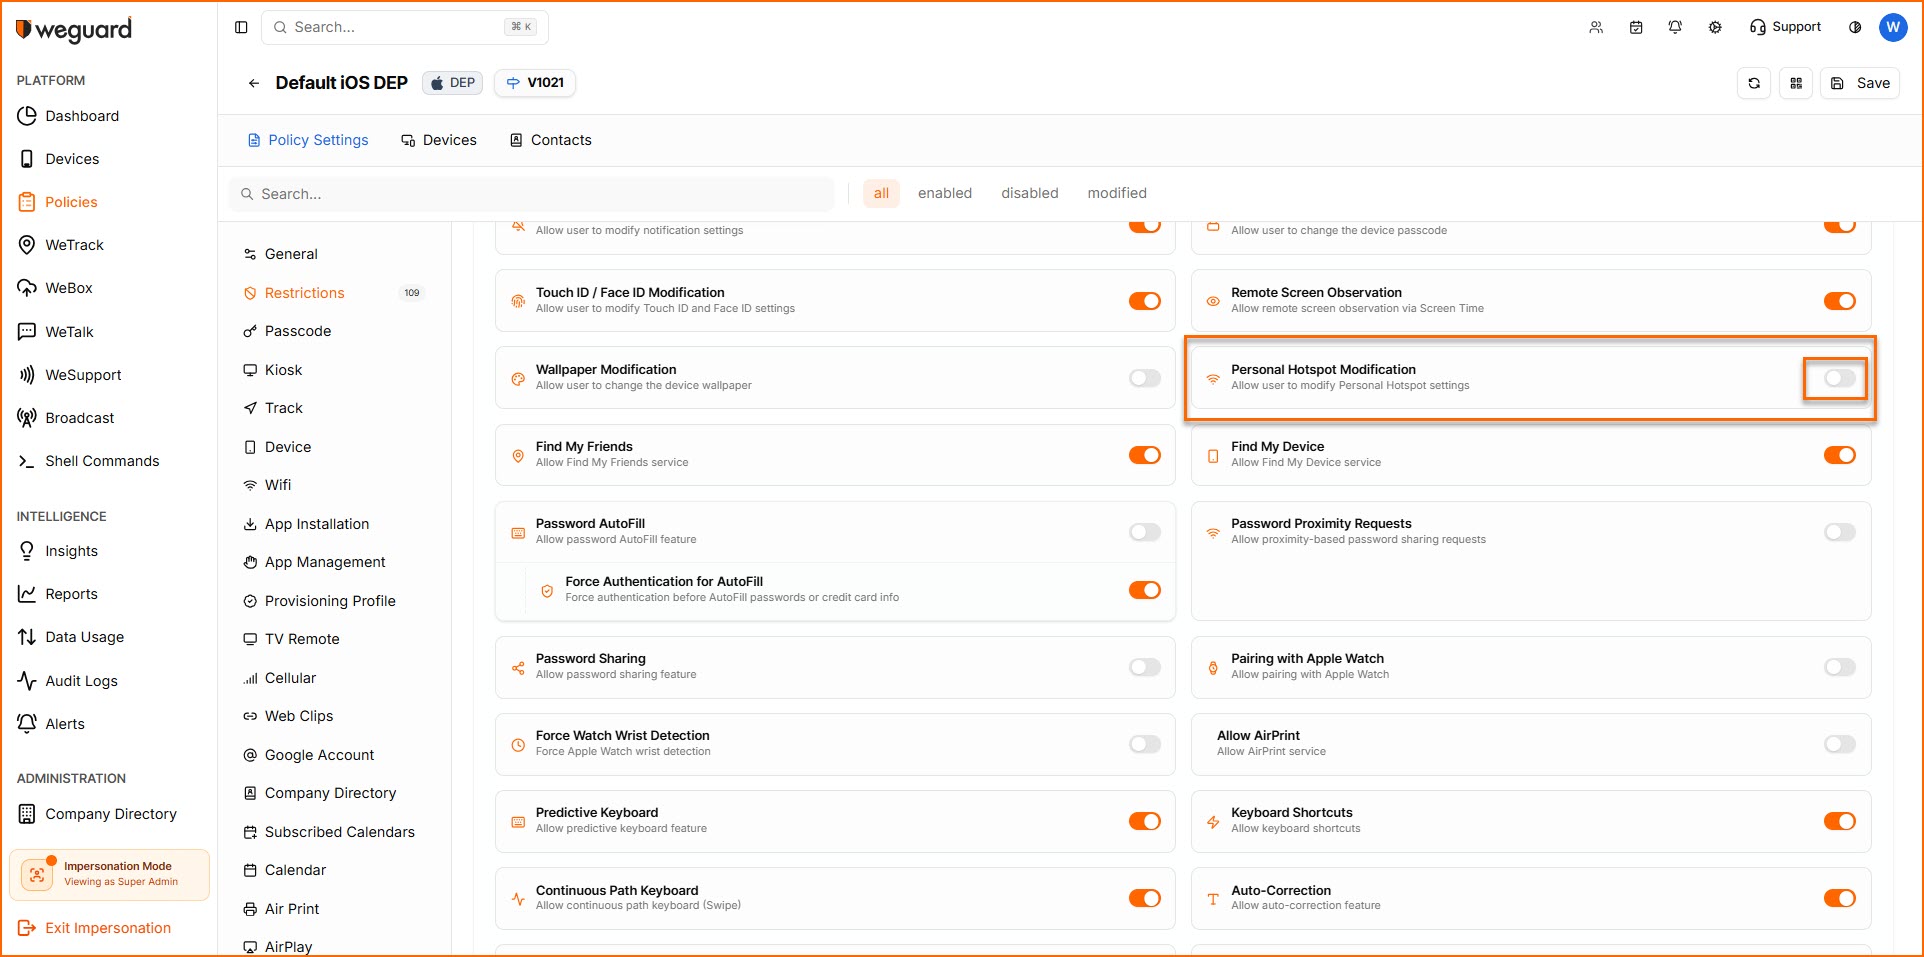1924x957 pixels.
Task: Enable the Password AutoFill toggle
Action: pyautogui.click(x=1144, y=532)
